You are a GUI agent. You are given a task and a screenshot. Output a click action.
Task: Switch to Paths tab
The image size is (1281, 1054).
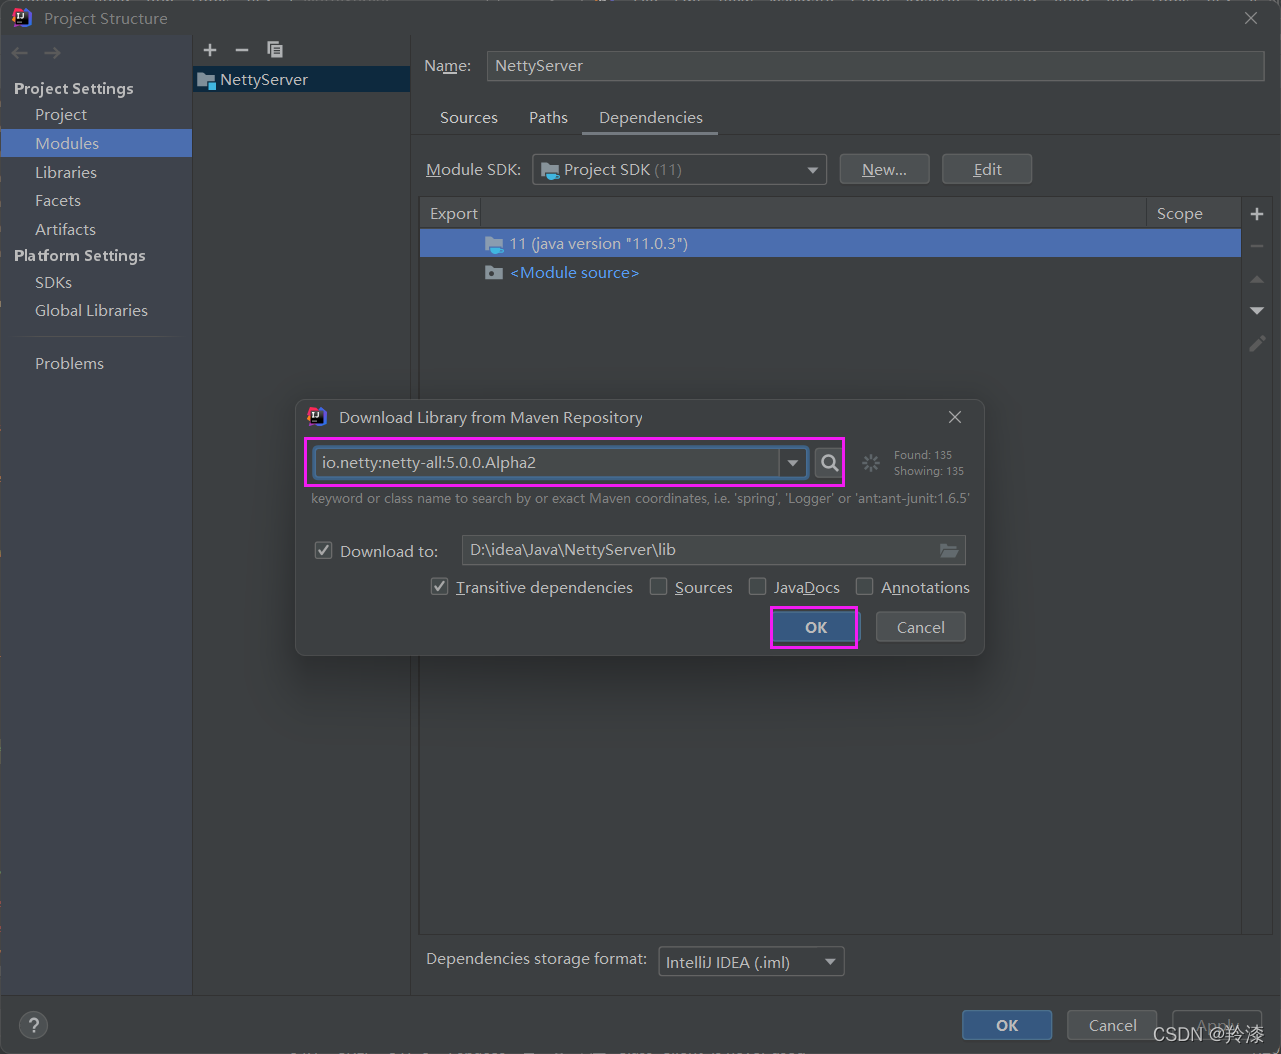coord(548,118)
